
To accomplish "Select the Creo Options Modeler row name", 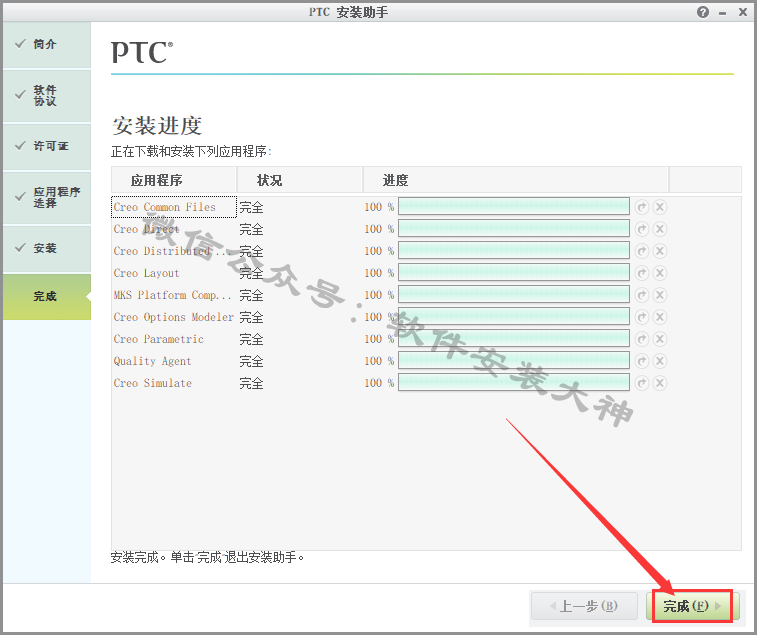I will [173, 317].
